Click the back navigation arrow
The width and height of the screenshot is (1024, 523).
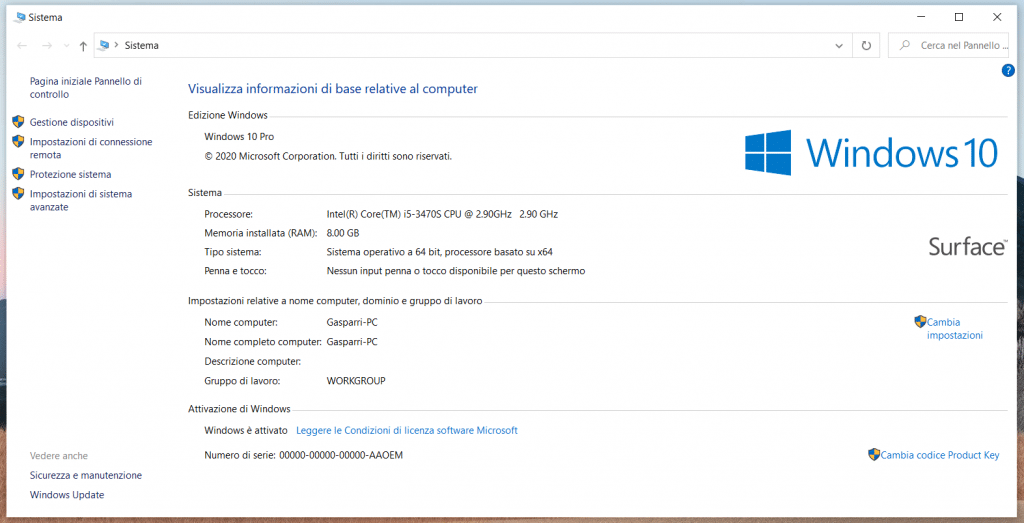(23, 46)
